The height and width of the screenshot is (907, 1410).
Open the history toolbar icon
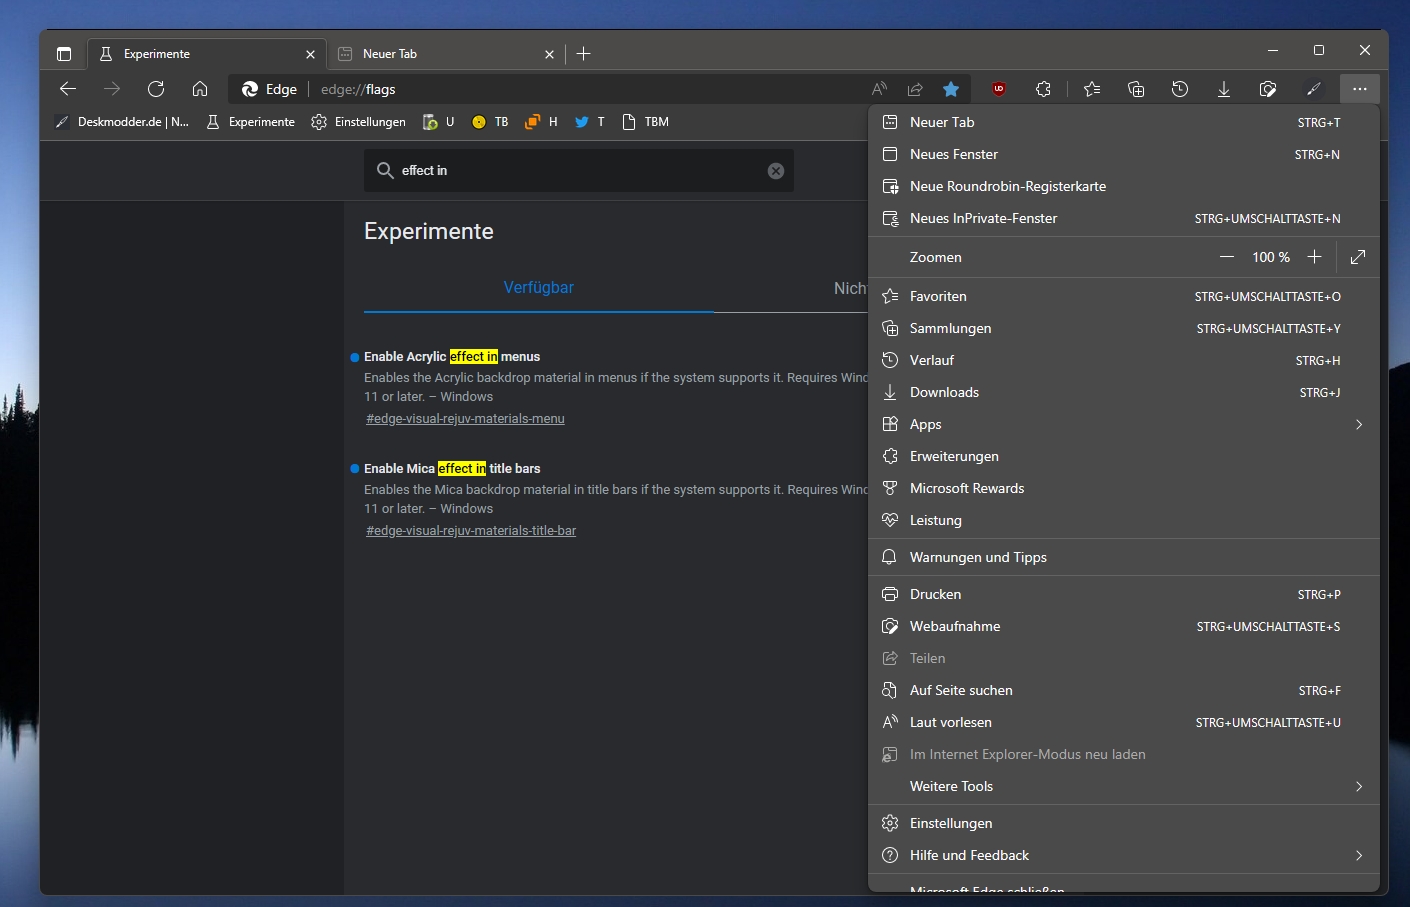1180,89
